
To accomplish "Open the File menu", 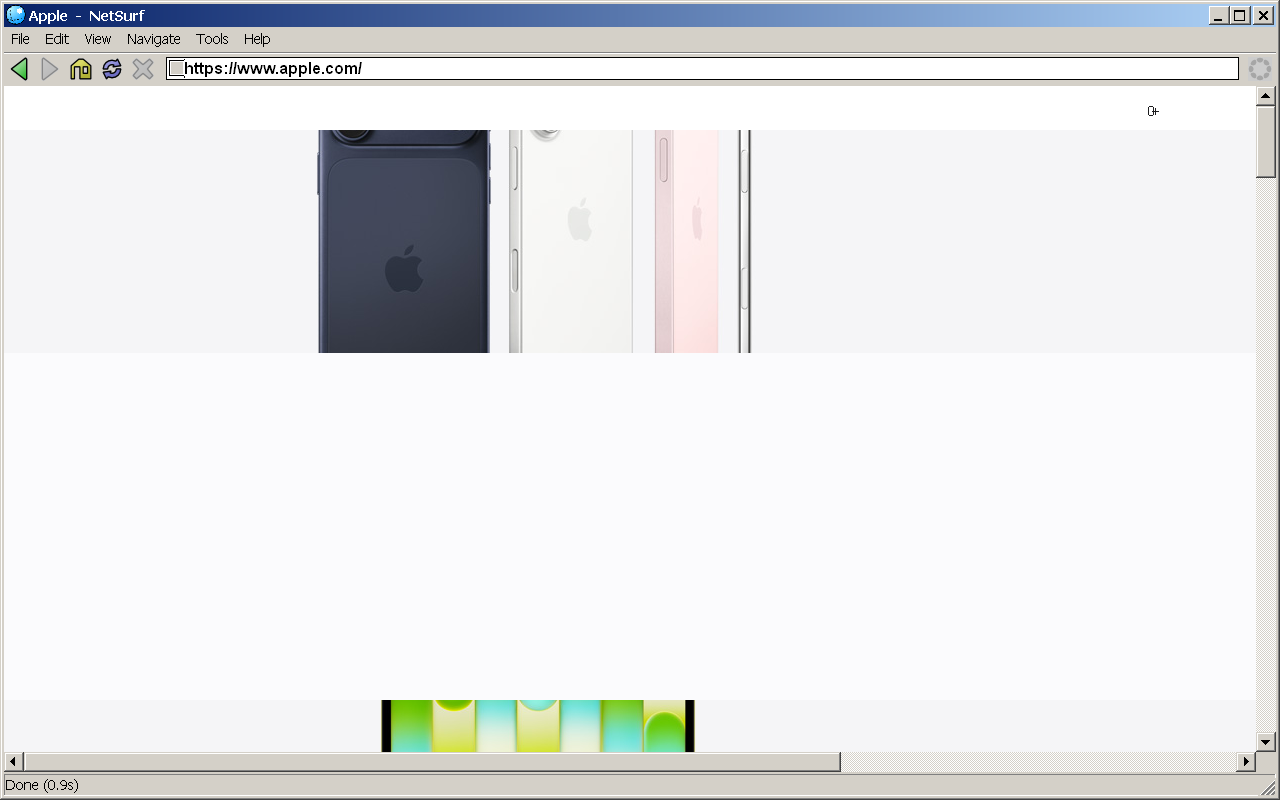I will pyautogui.click(x=20, y=39).
